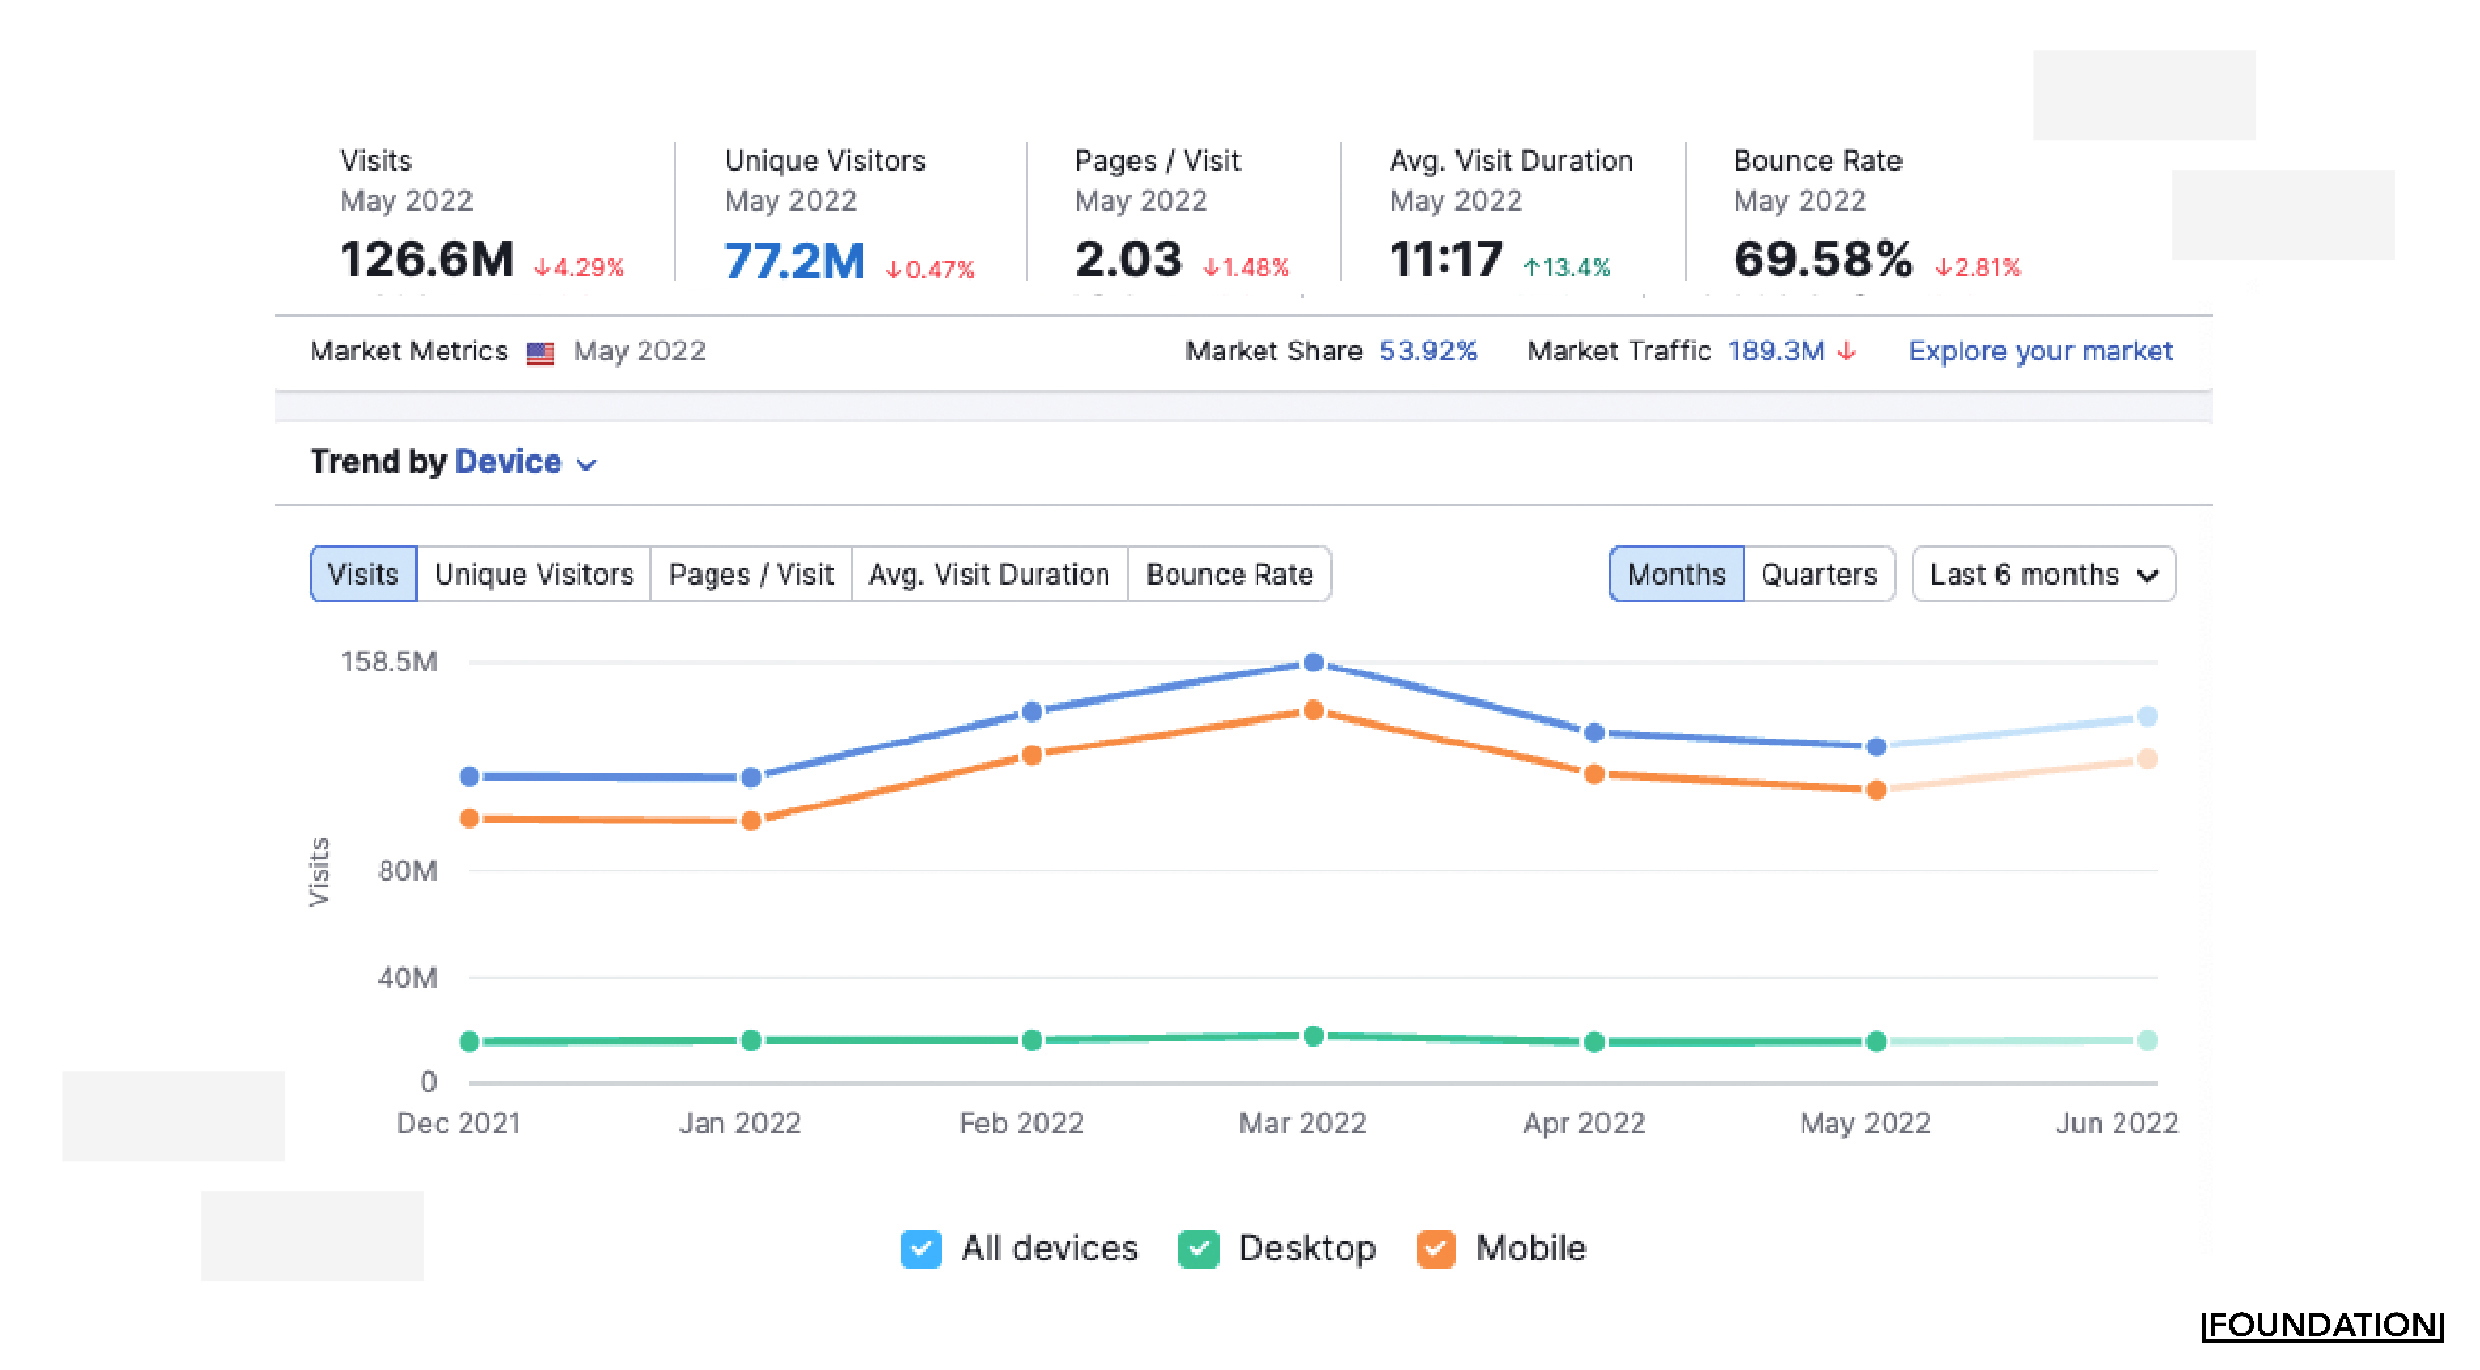Screen dimensions: 2480x1370
Task: Click the Foundation logo in the corner
Action: (2321, 1325)
